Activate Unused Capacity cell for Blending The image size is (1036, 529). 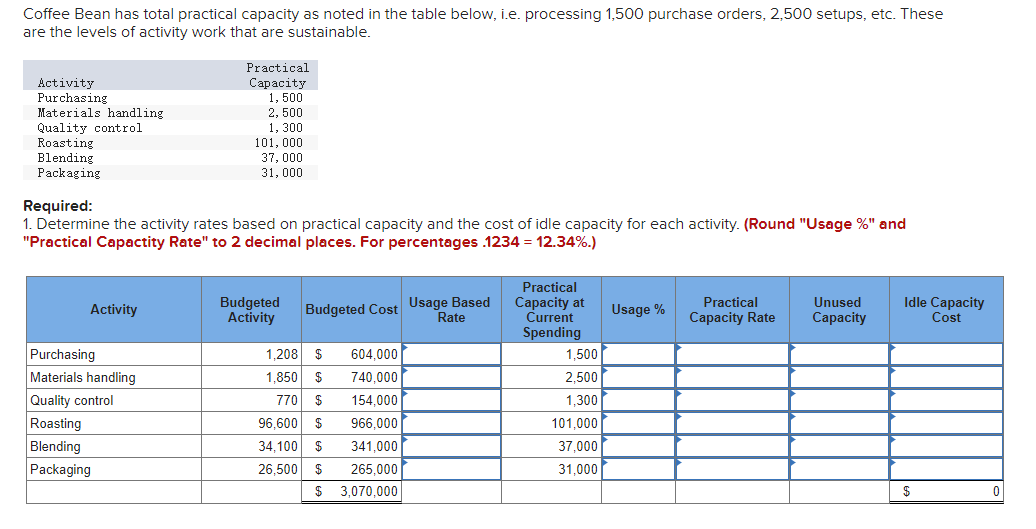(839, 446)
